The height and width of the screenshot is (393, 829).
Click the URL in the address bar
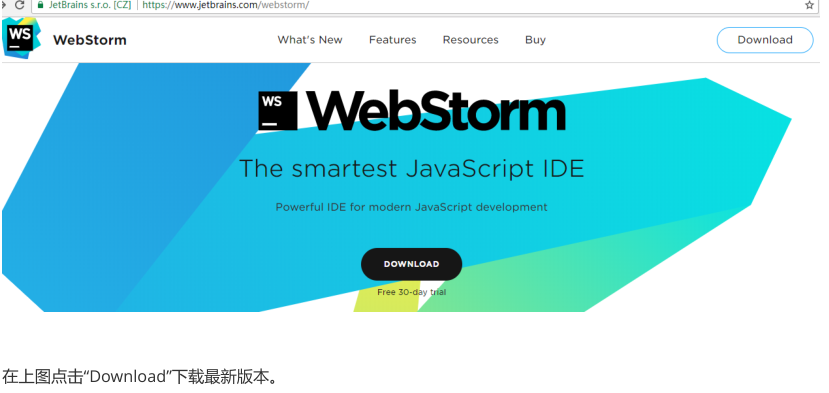pyautogui.click(x=226, y=5)
